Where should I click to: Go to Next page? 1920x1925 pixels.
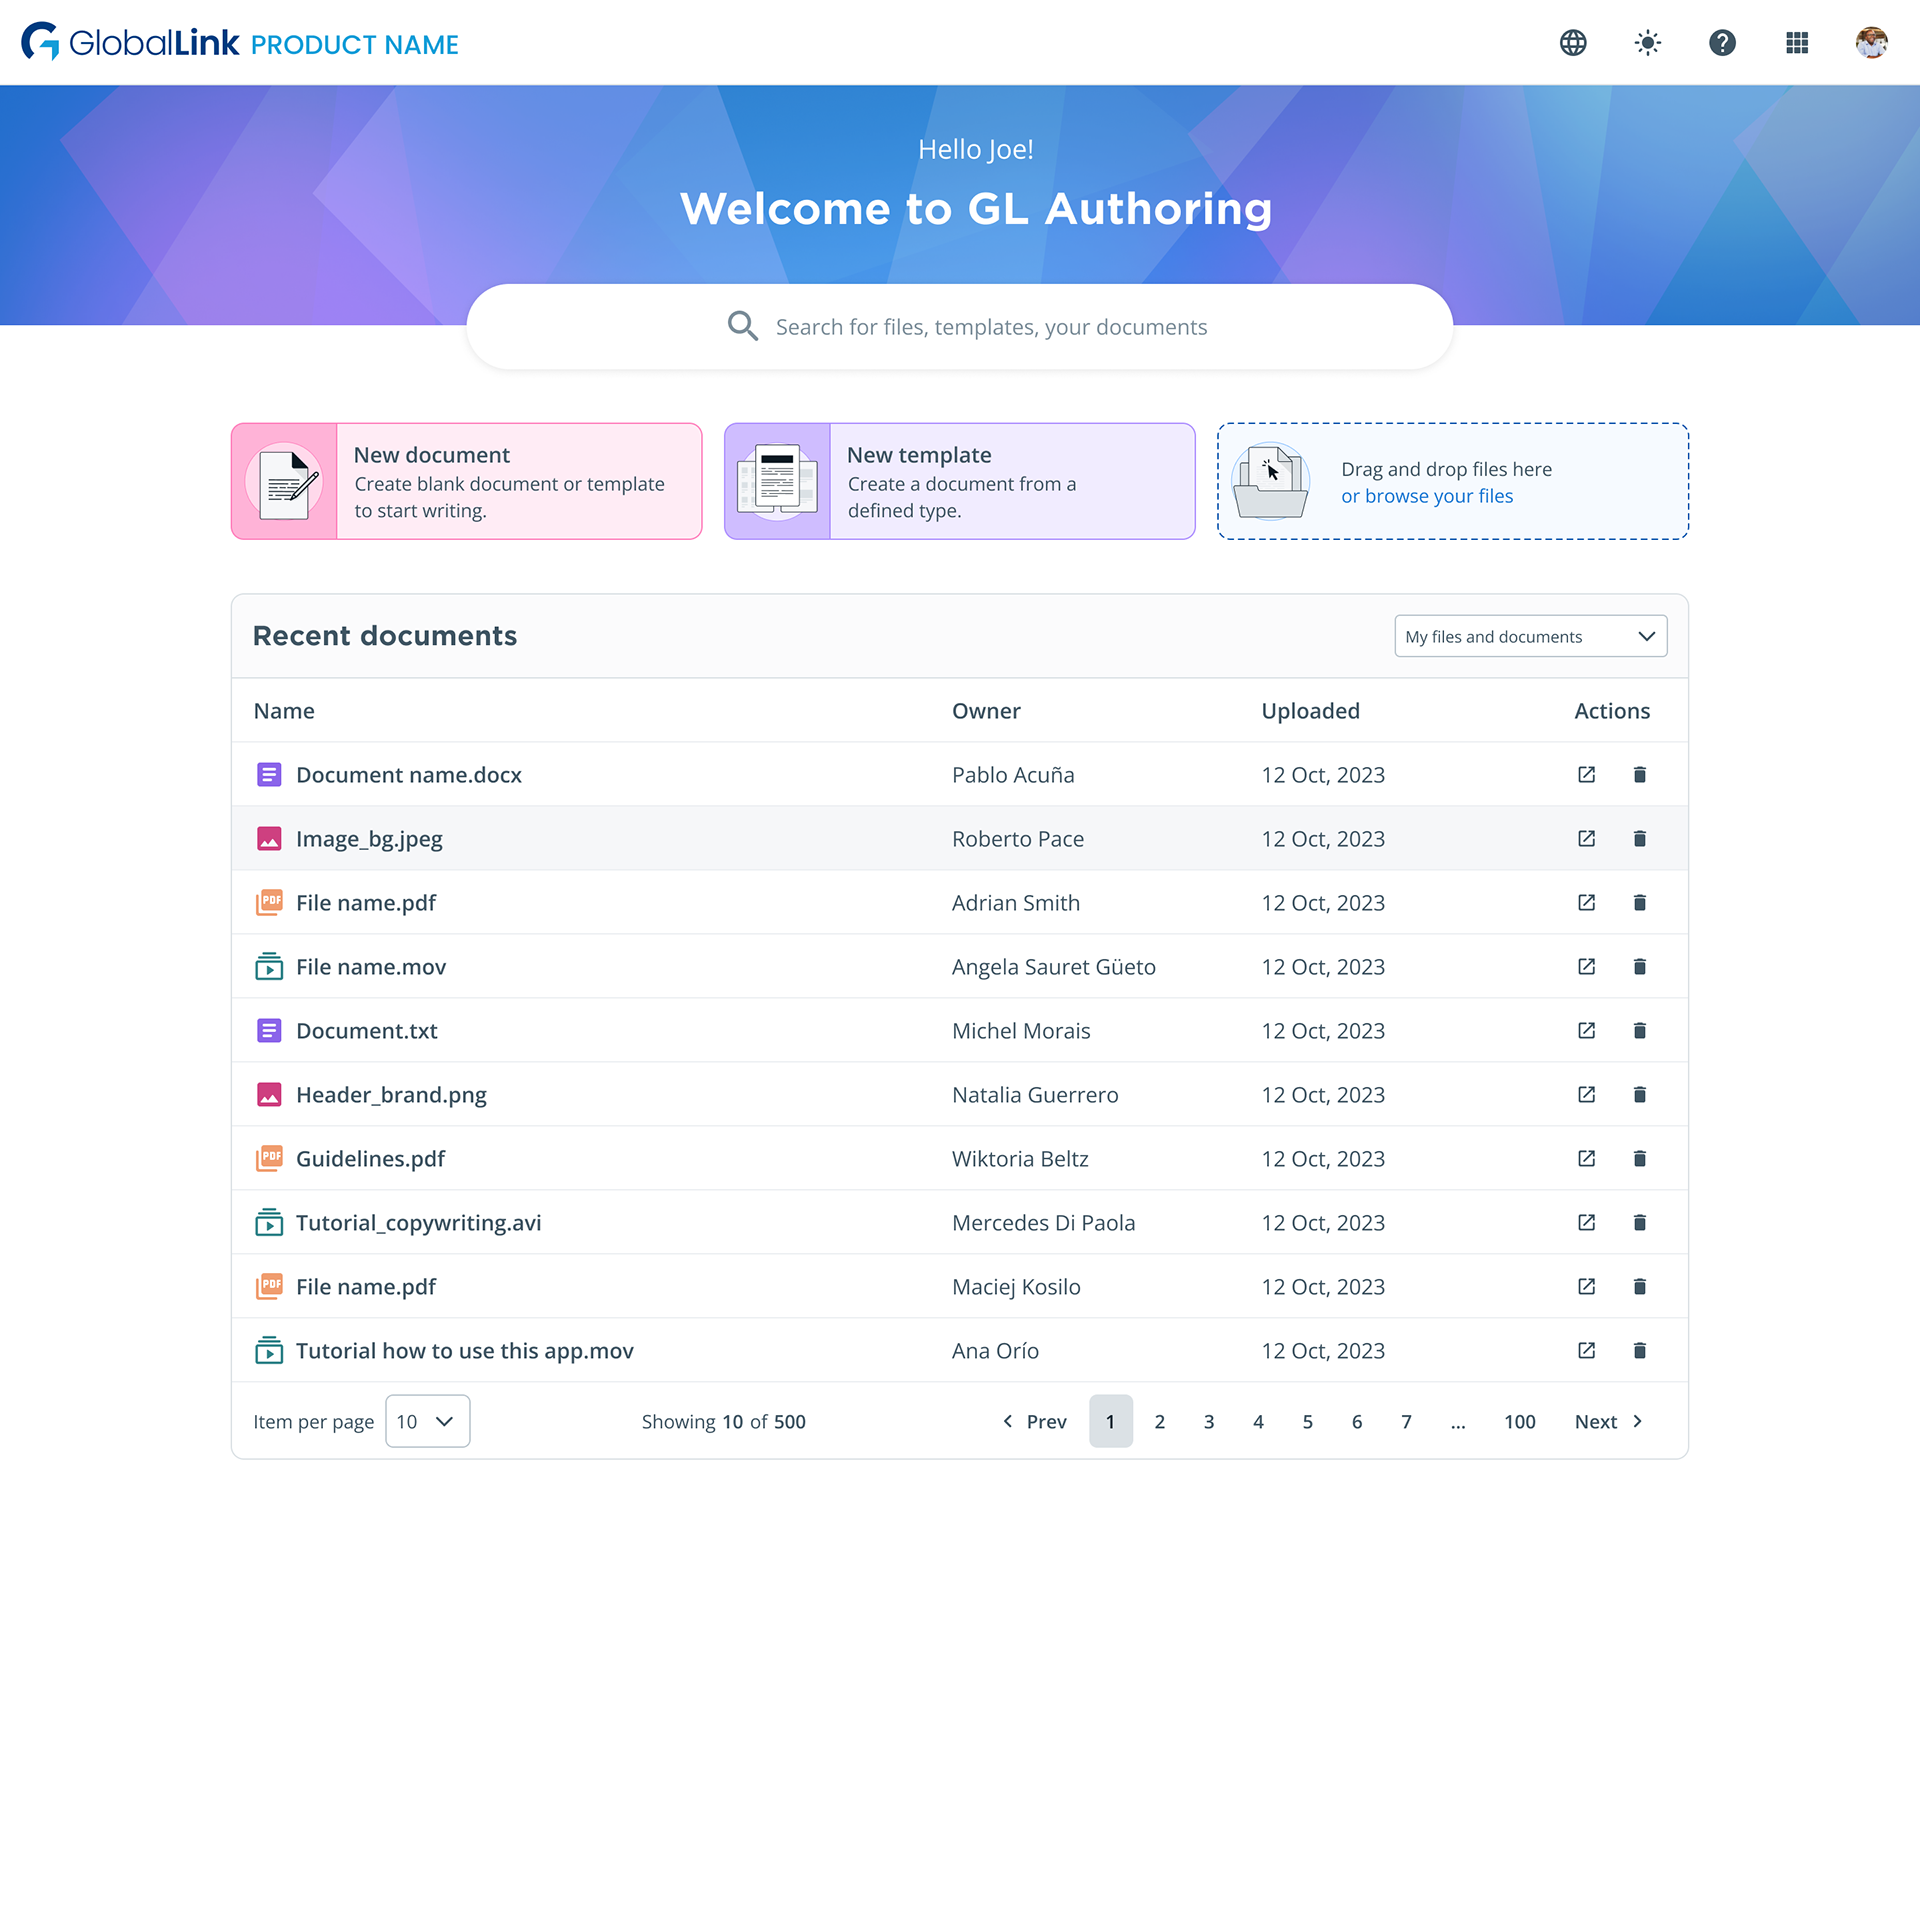coord(1609,1421)
